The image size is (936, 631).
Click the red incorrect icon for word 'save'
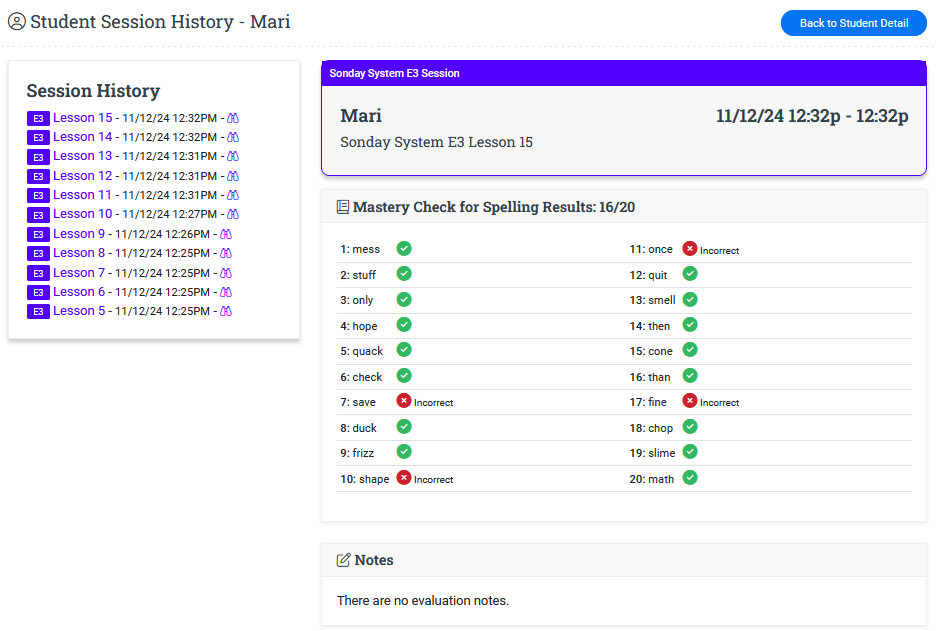(x=404, y=401)
